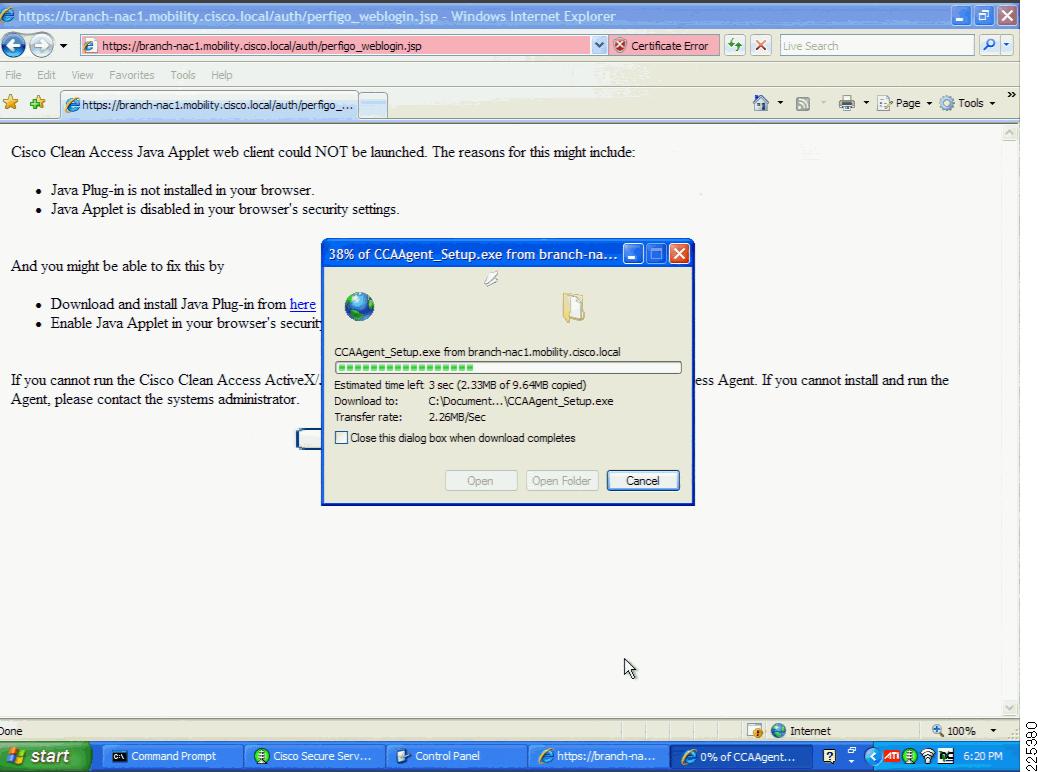
Task: Click into the Live Search box
Action: pyautogui.click(x=876, y=46)
